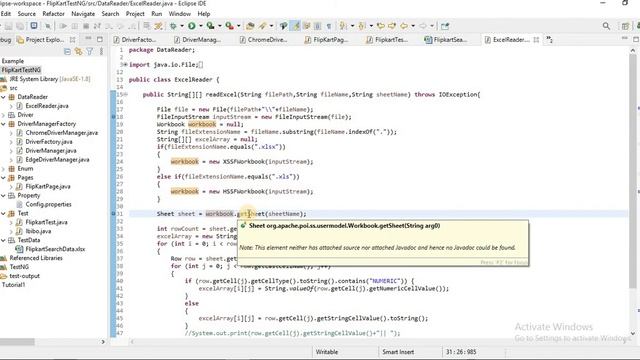Maximize the Project Explorer panel
This screenshot has width=640, height=360.
[100, 39]
